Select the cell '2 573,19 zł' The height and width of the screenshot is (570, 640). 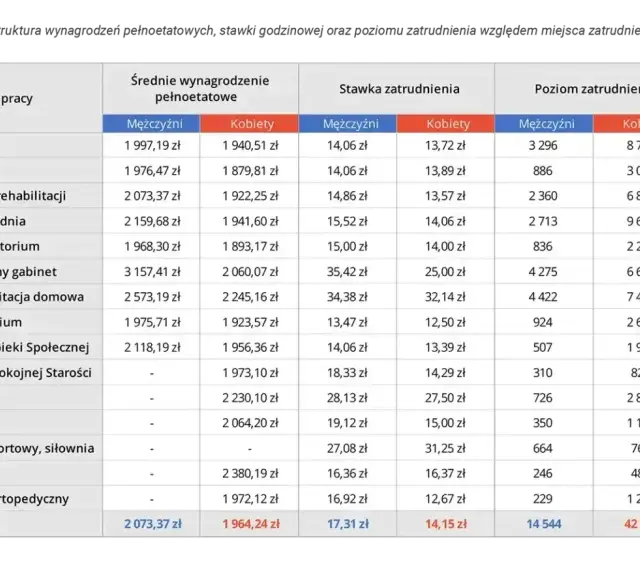click(152, 297)
